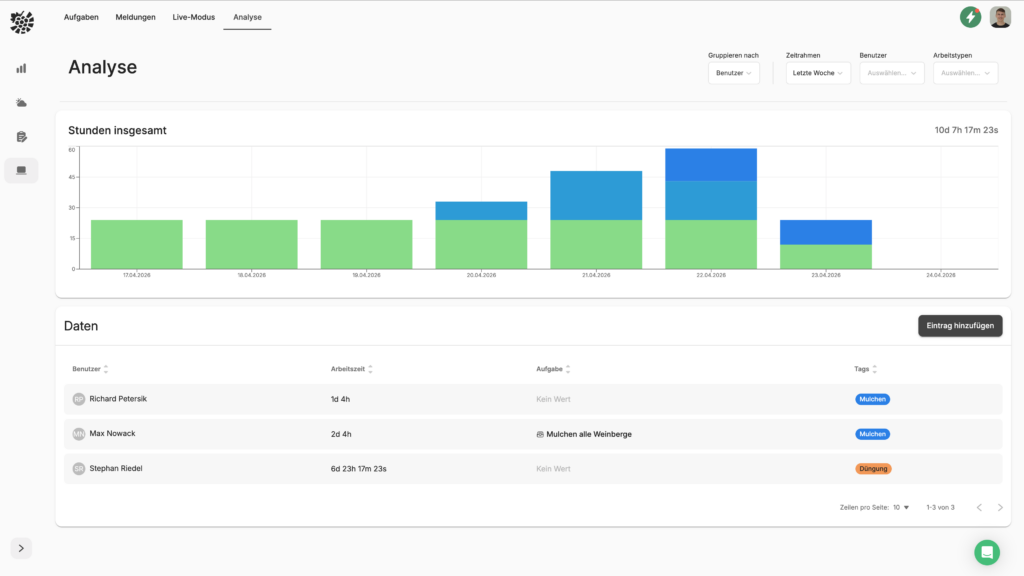The height and width of the screenshot is (576, 1024).
Task: Open the user profile avatar
Action: tap(1000, 17)
